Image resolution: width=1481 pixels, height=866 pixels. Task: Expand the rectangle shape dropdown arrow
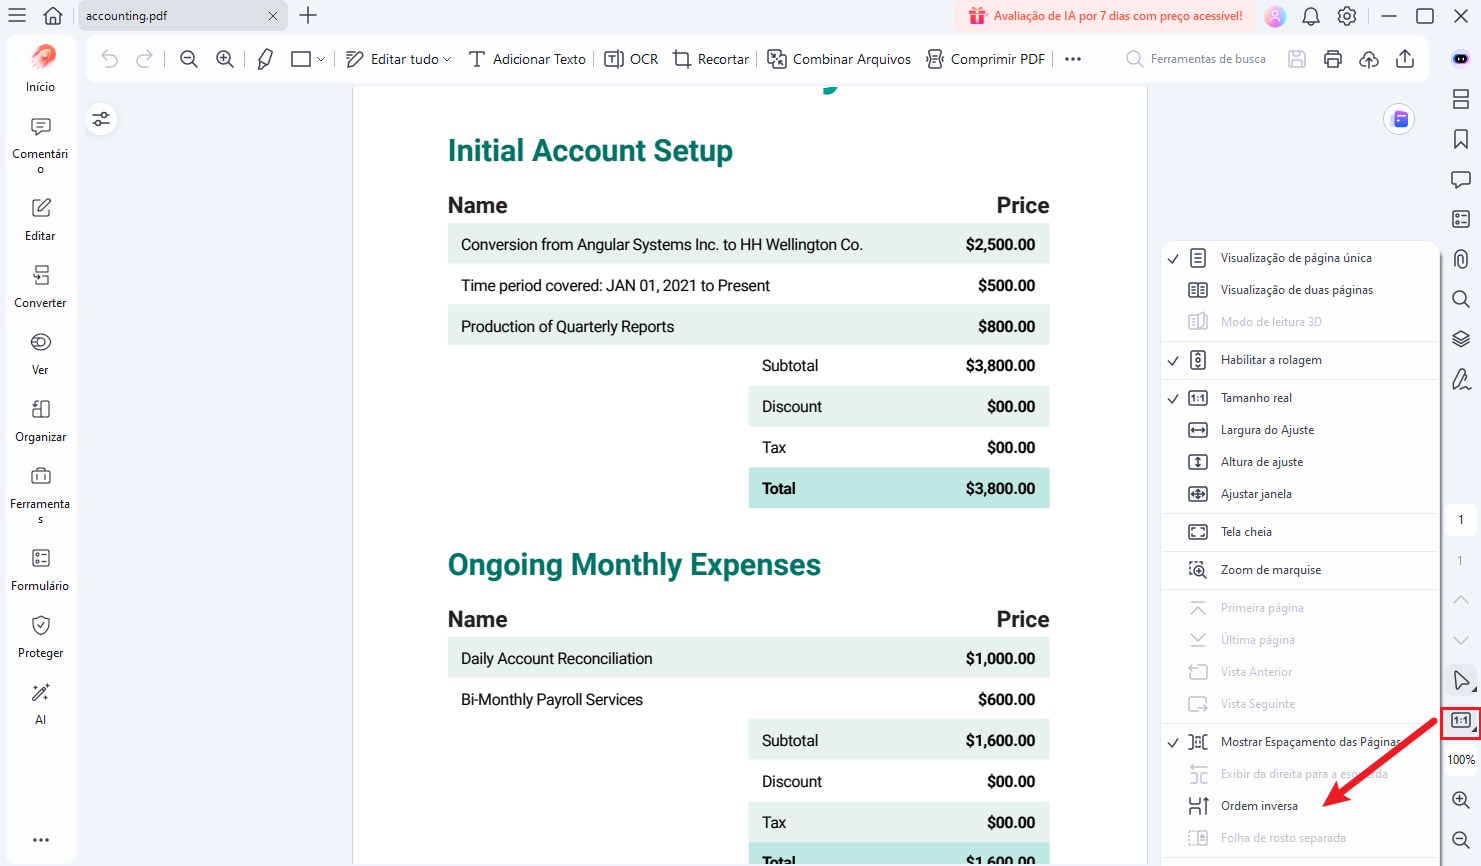pos(321,59)
